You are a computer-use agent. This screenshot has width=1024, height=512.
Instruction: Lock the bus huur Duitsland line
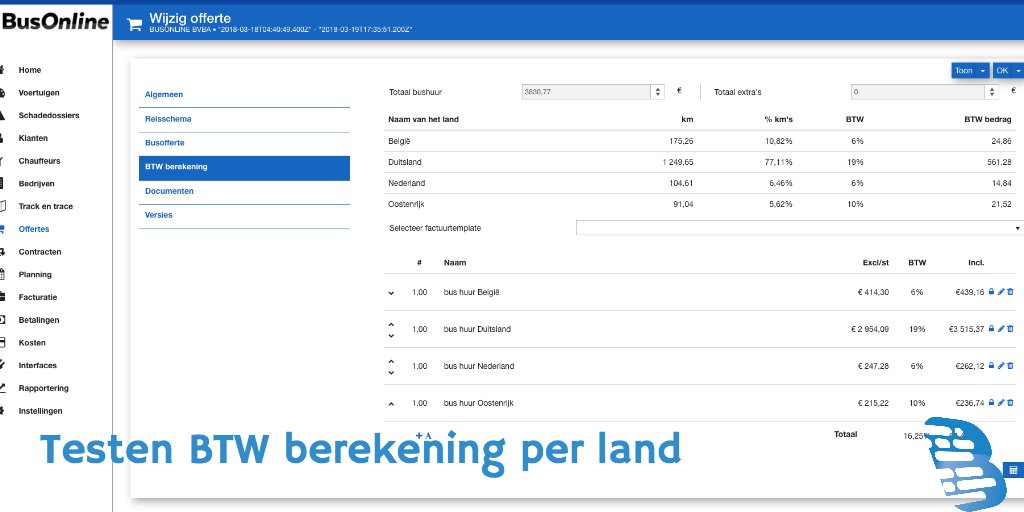pos(991,329)
